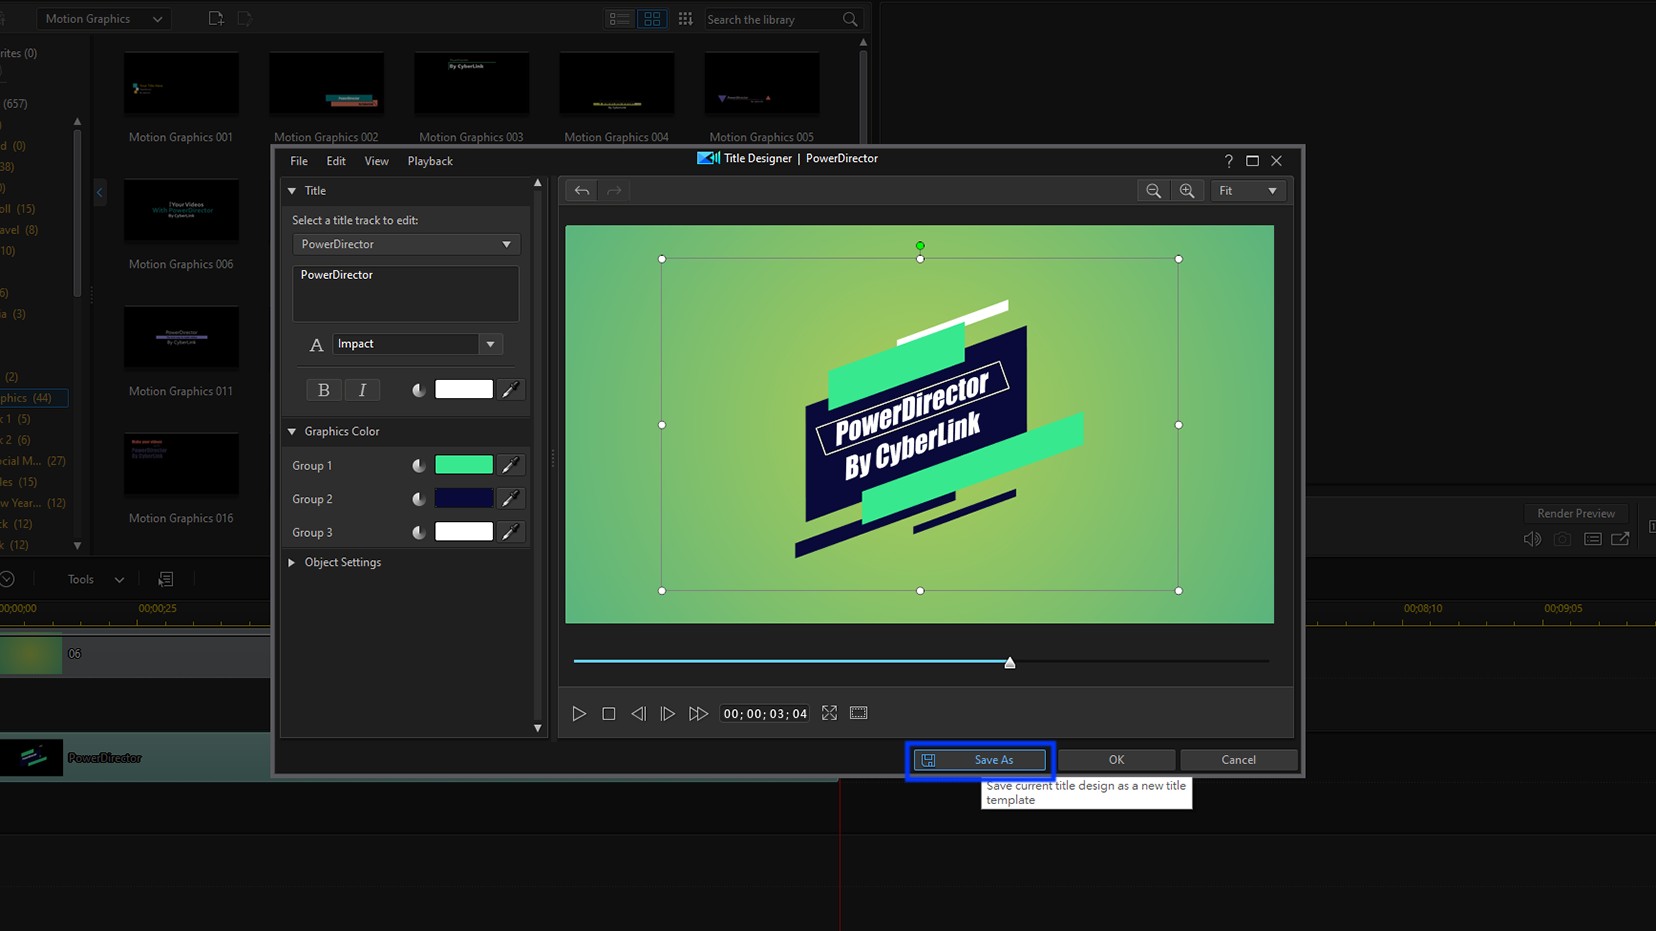1656x931 pixels.
Task: Select Motion Graphics 001 thumbnail
Action: coord(181,84)
